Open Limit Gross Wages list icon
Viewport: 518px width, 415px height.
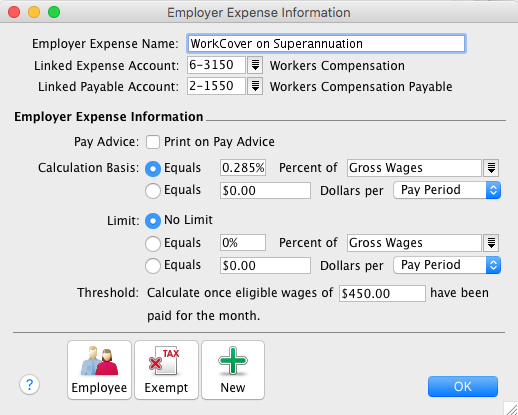pos(491,243)
